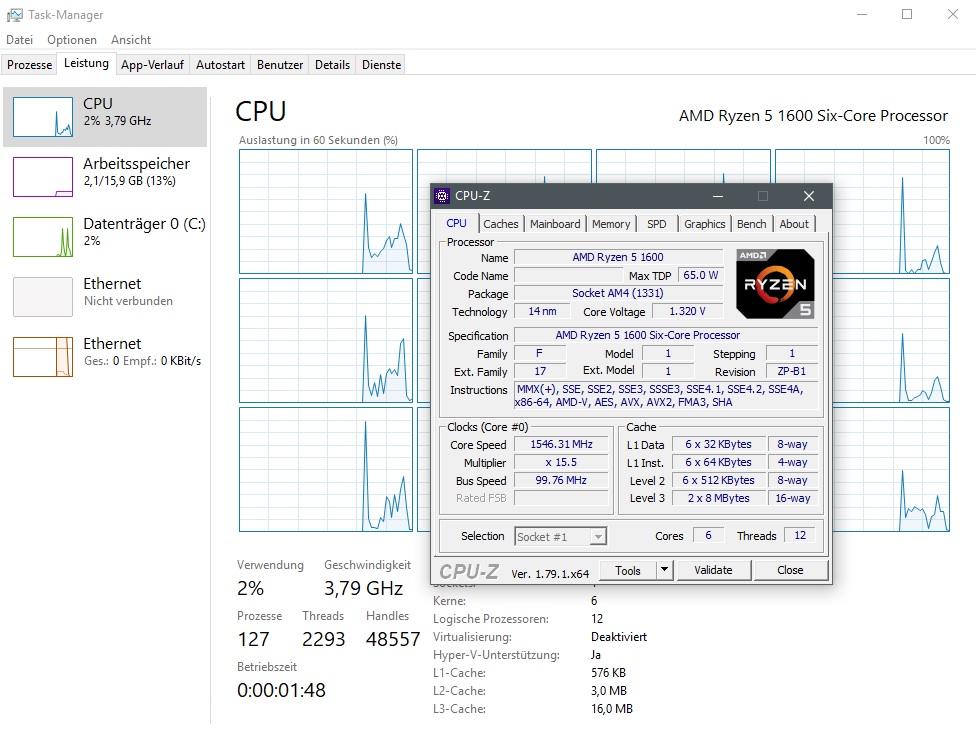Click the Bus Speed value 99.76 MHz
The width and height of the screenshot is (976, 737).
(x=561, y=481)
